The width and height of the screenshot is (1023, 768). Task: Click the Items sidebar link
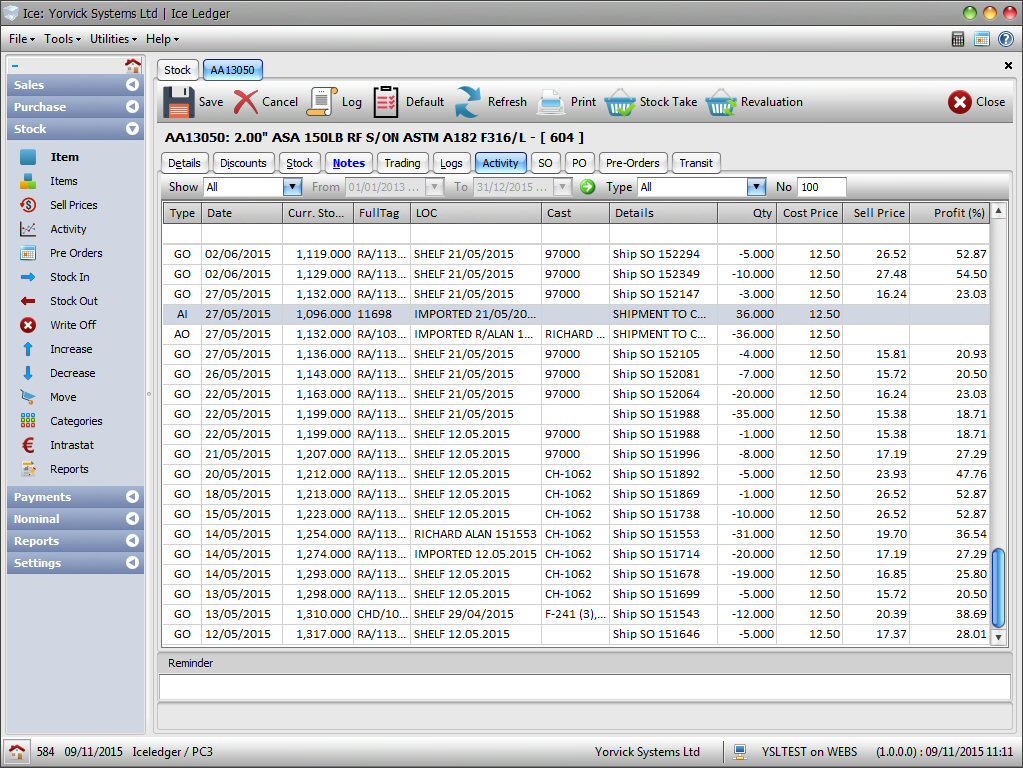(x=64, y=181)
